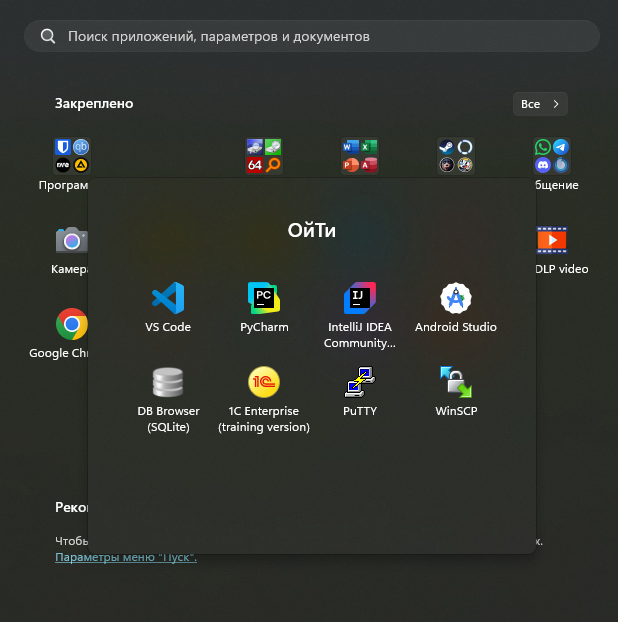Open the Office apps folder with Word and Excel
This screenshot has height=622, width=618.
tap(360, 156)
